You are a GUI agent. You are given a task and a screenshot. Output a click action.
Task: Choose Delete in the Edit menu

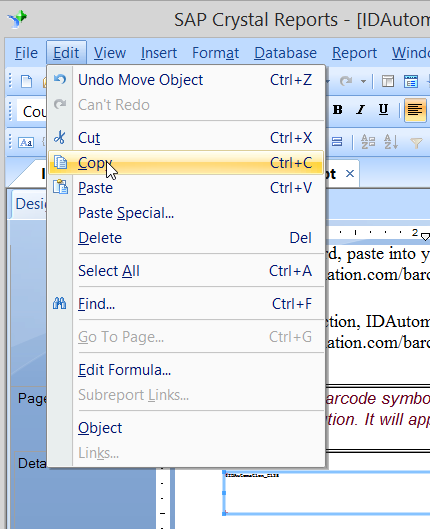[186, 238]
